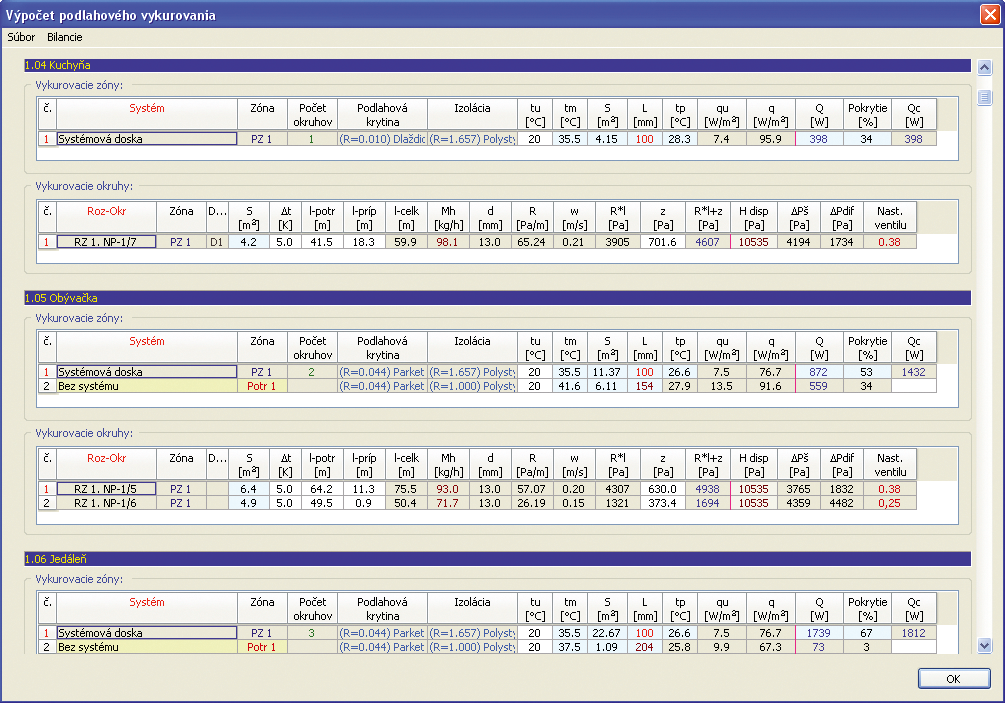1005x703 pixels.
Task: Click Q value 872 in Obývačka
Action: pyautogui.click(x=818, y=372)
